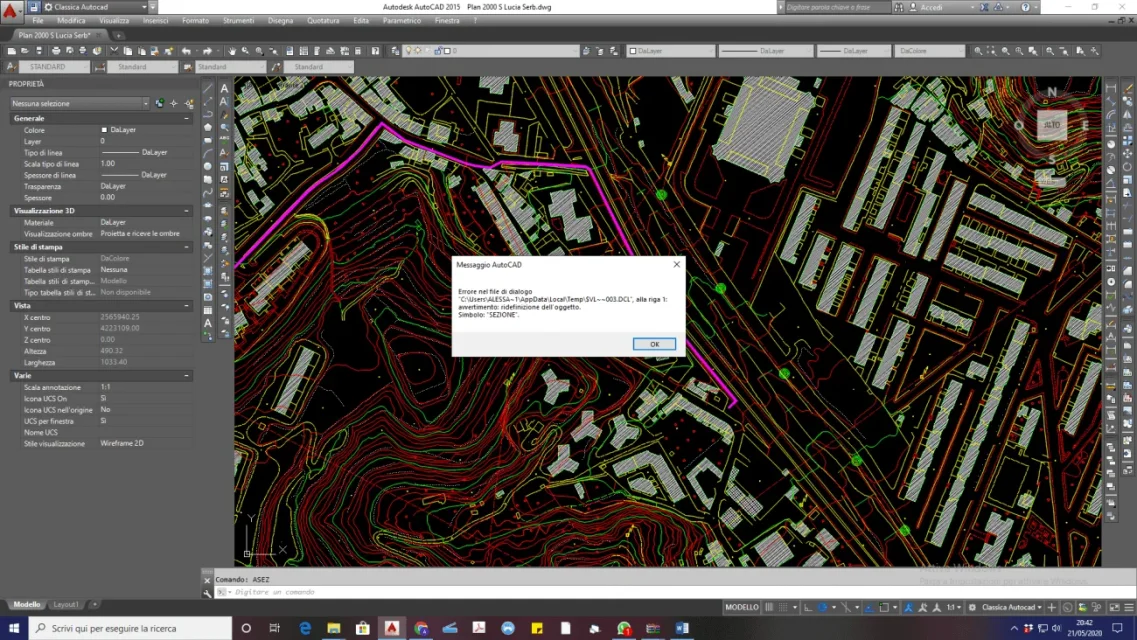Toggle MODELLO model space button
Image resolution: width=1137 pixels, height=640 pixels.
tap(741, 607)
